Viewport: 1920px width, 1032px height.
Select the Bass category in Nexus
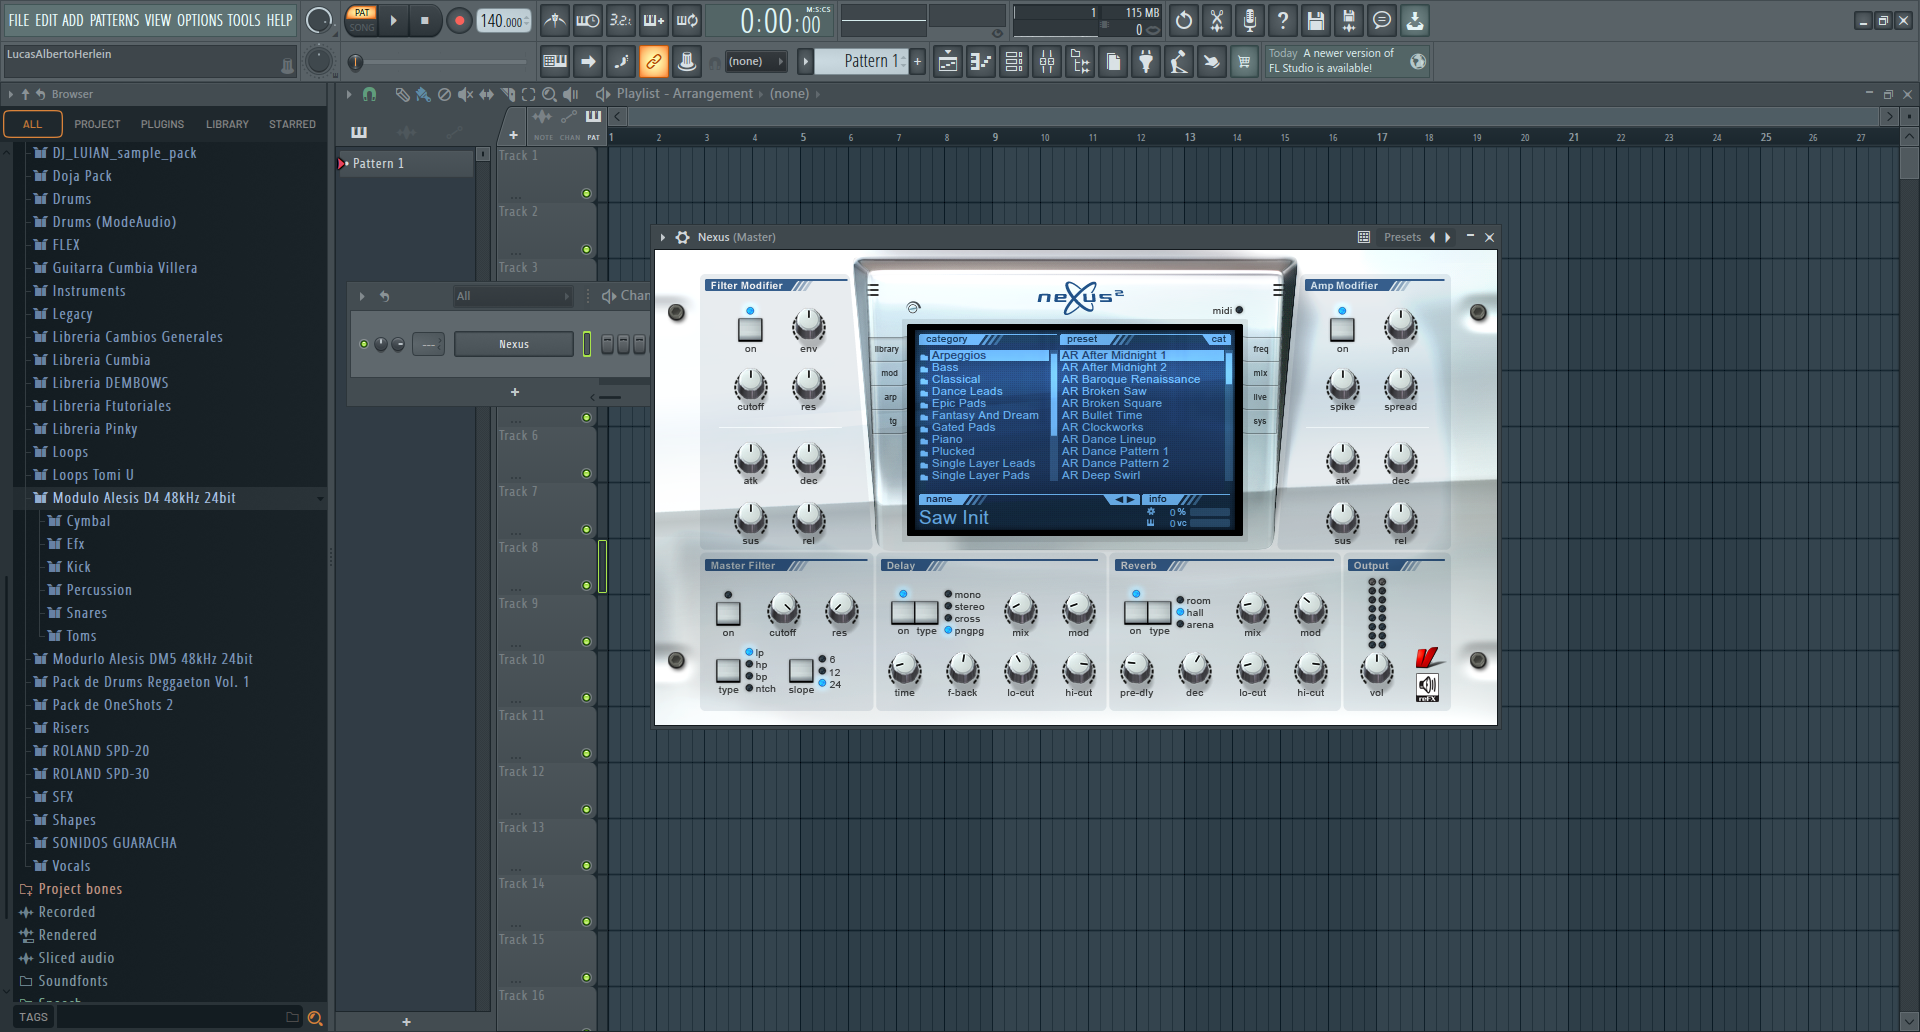(x=944, y=367)
